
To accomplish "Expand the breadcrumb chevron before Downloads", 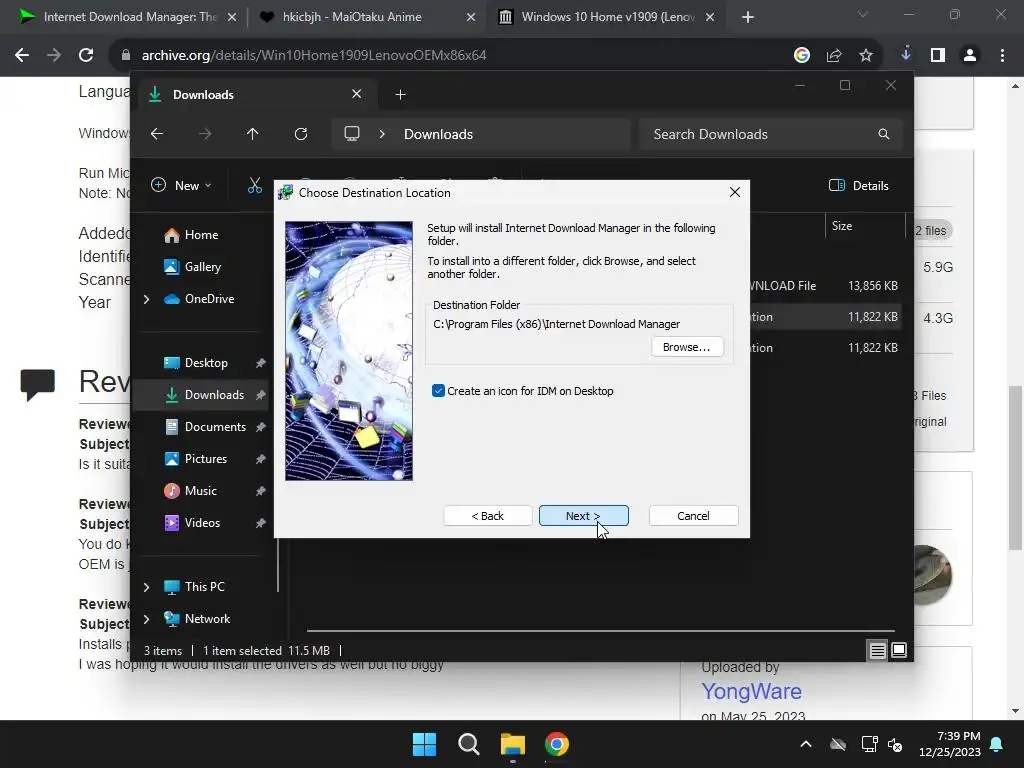I will point(382,134).
